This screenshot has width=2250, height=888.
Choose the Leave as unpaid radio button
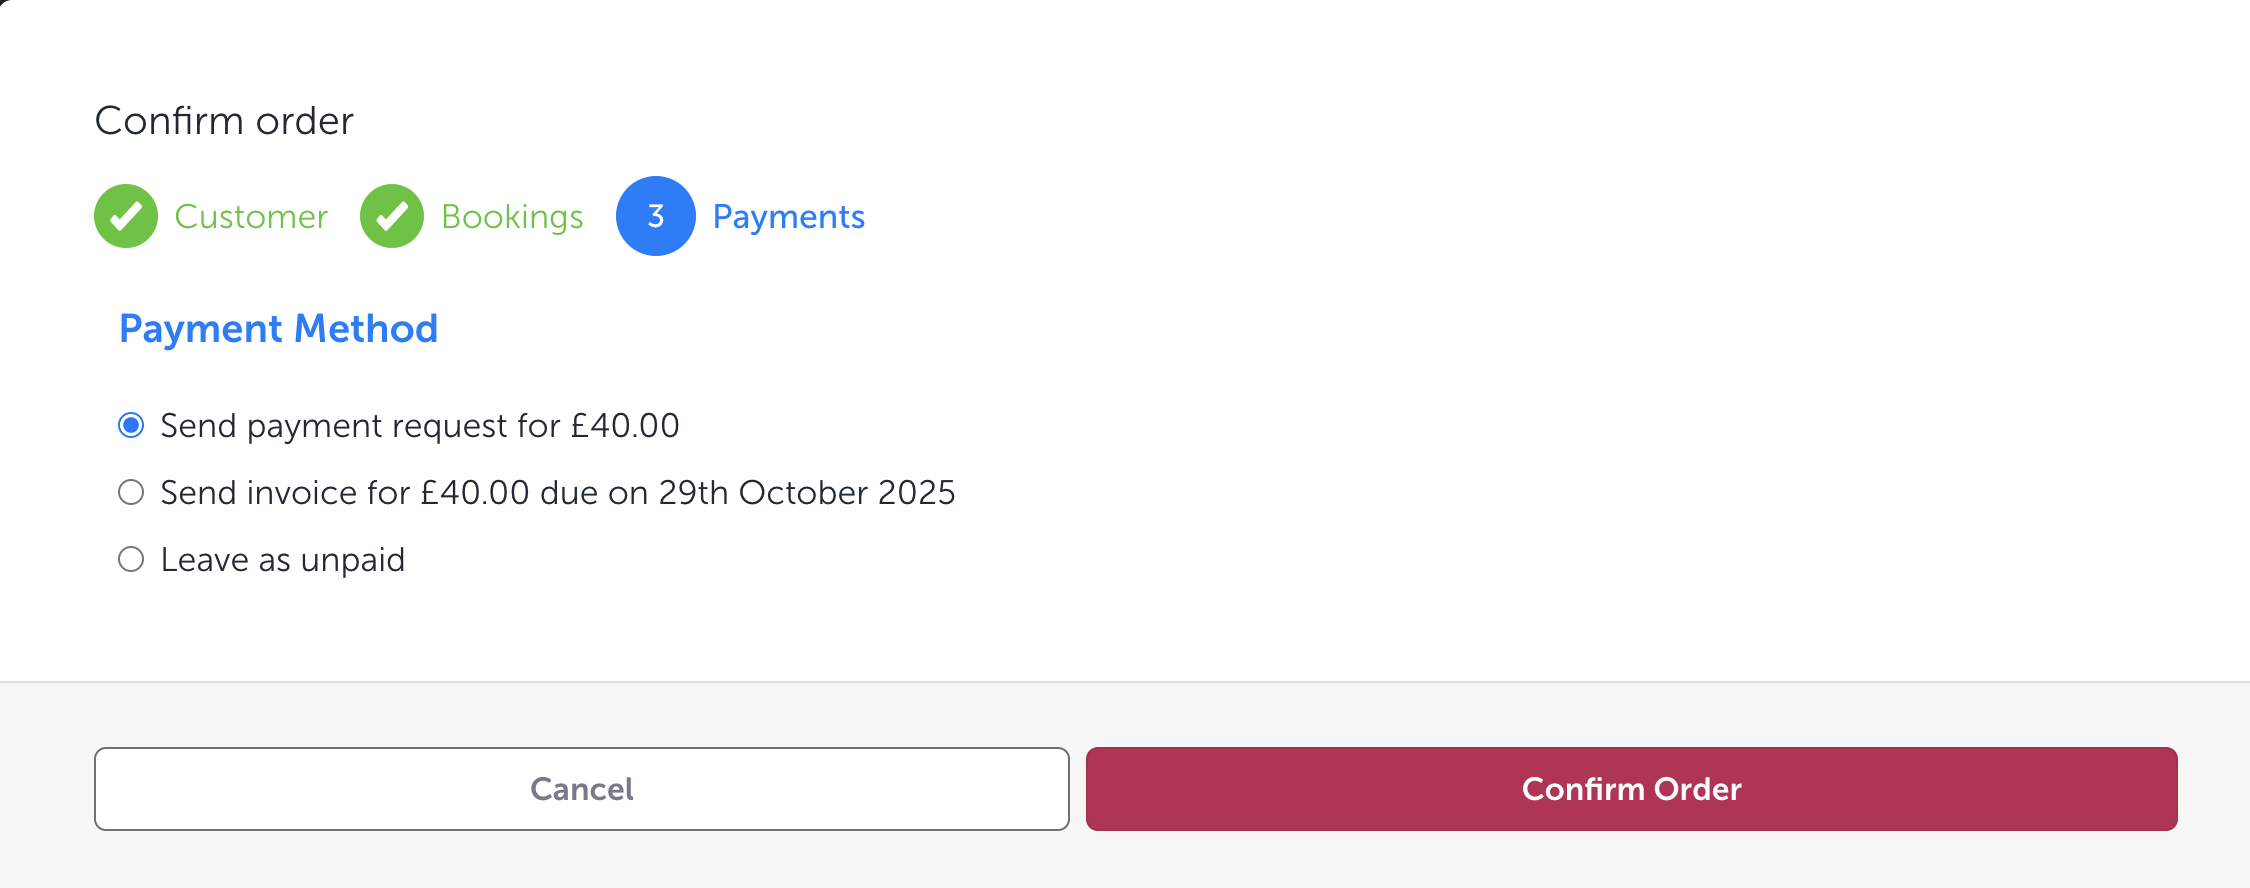[x=131, y=560]
